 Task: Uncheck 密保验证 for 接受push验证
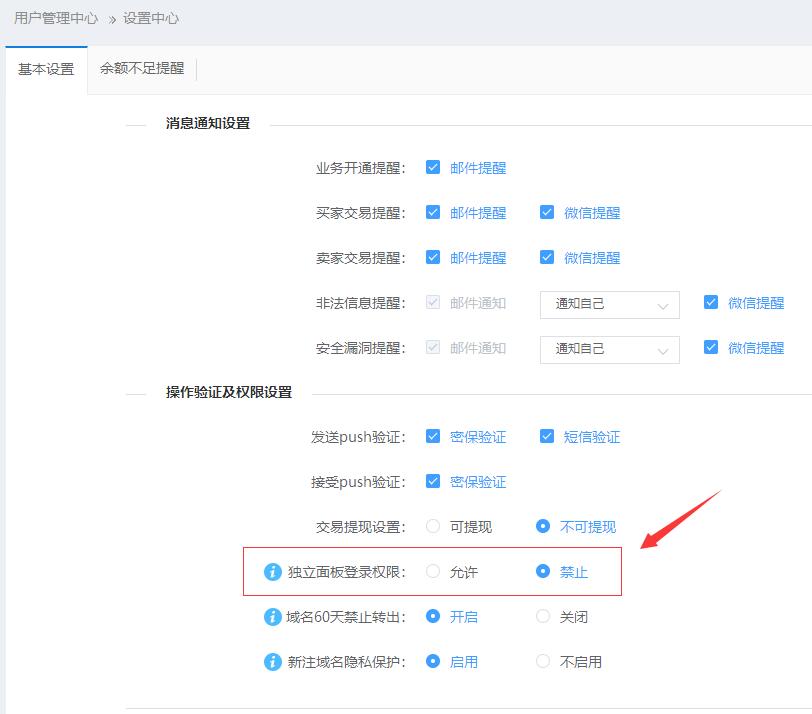click(x=434, y=481)
